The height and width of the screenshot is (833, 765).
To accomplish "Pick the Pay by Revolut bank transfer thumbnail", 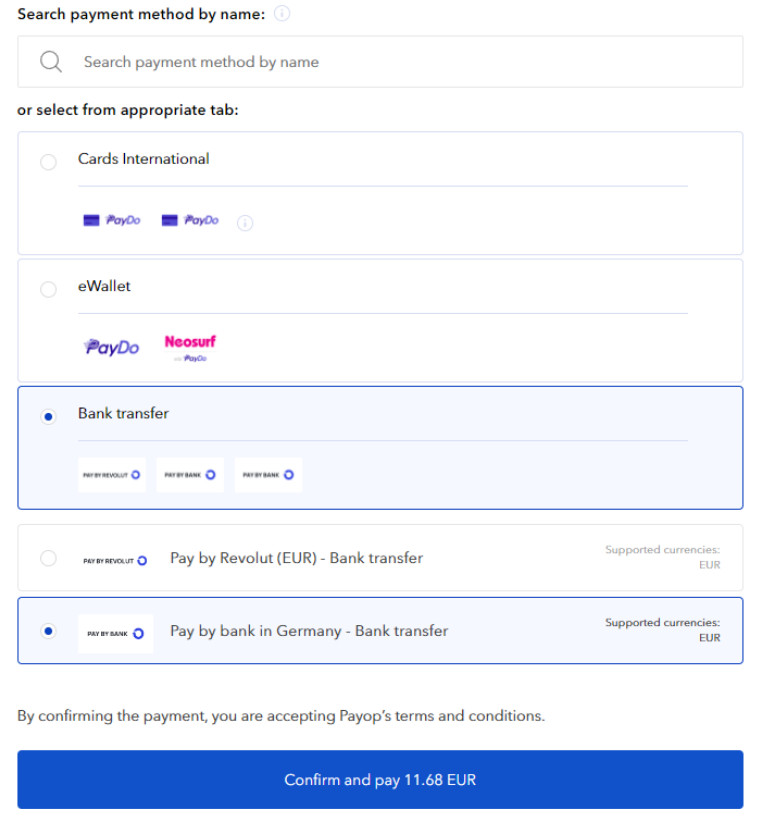I will click(112, 475).
